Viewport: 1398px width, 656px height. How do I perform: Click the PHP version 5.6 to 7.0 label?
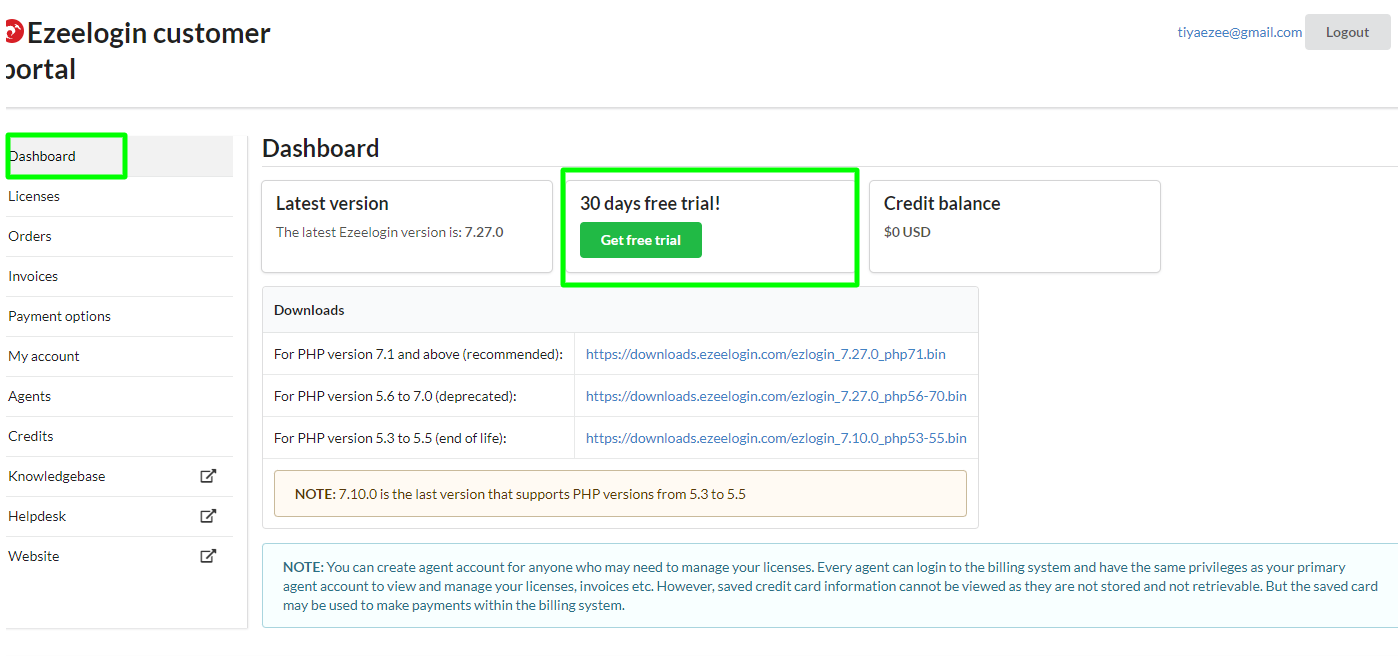(395, 396)
